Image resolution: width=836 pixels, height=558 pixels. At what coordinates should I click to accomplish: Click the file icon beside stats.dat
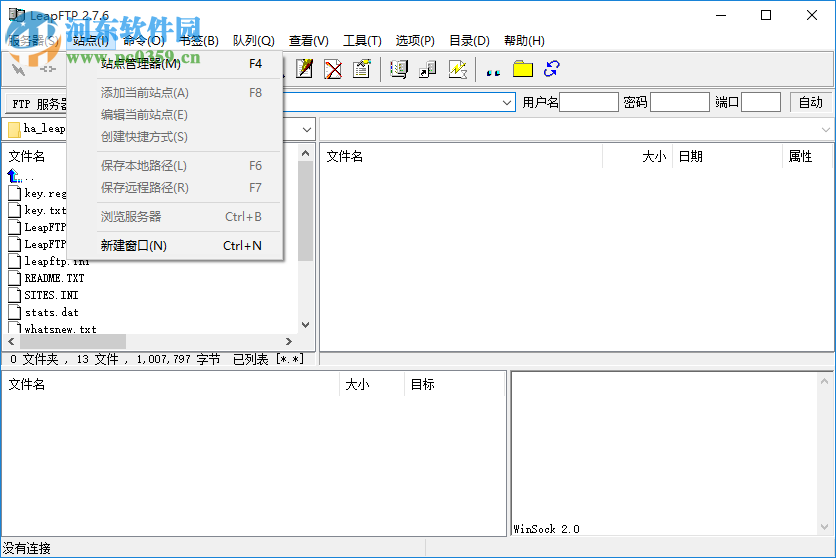(15, 312)
